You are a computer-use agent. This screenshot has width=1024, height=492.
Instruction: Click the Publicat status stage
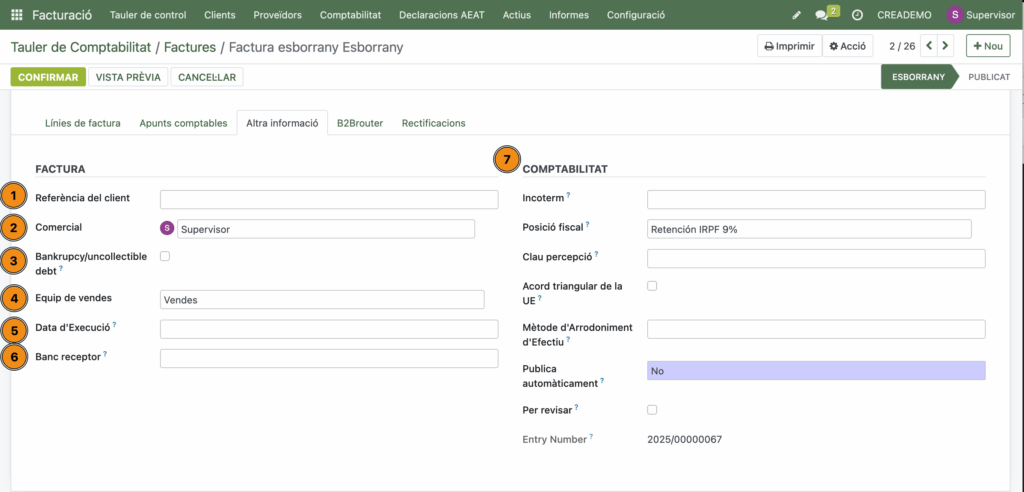[988, 77]
